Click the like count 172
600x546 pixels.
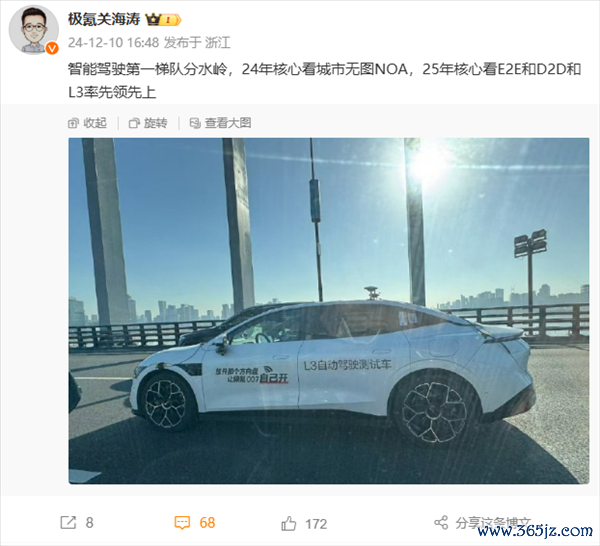316,524
